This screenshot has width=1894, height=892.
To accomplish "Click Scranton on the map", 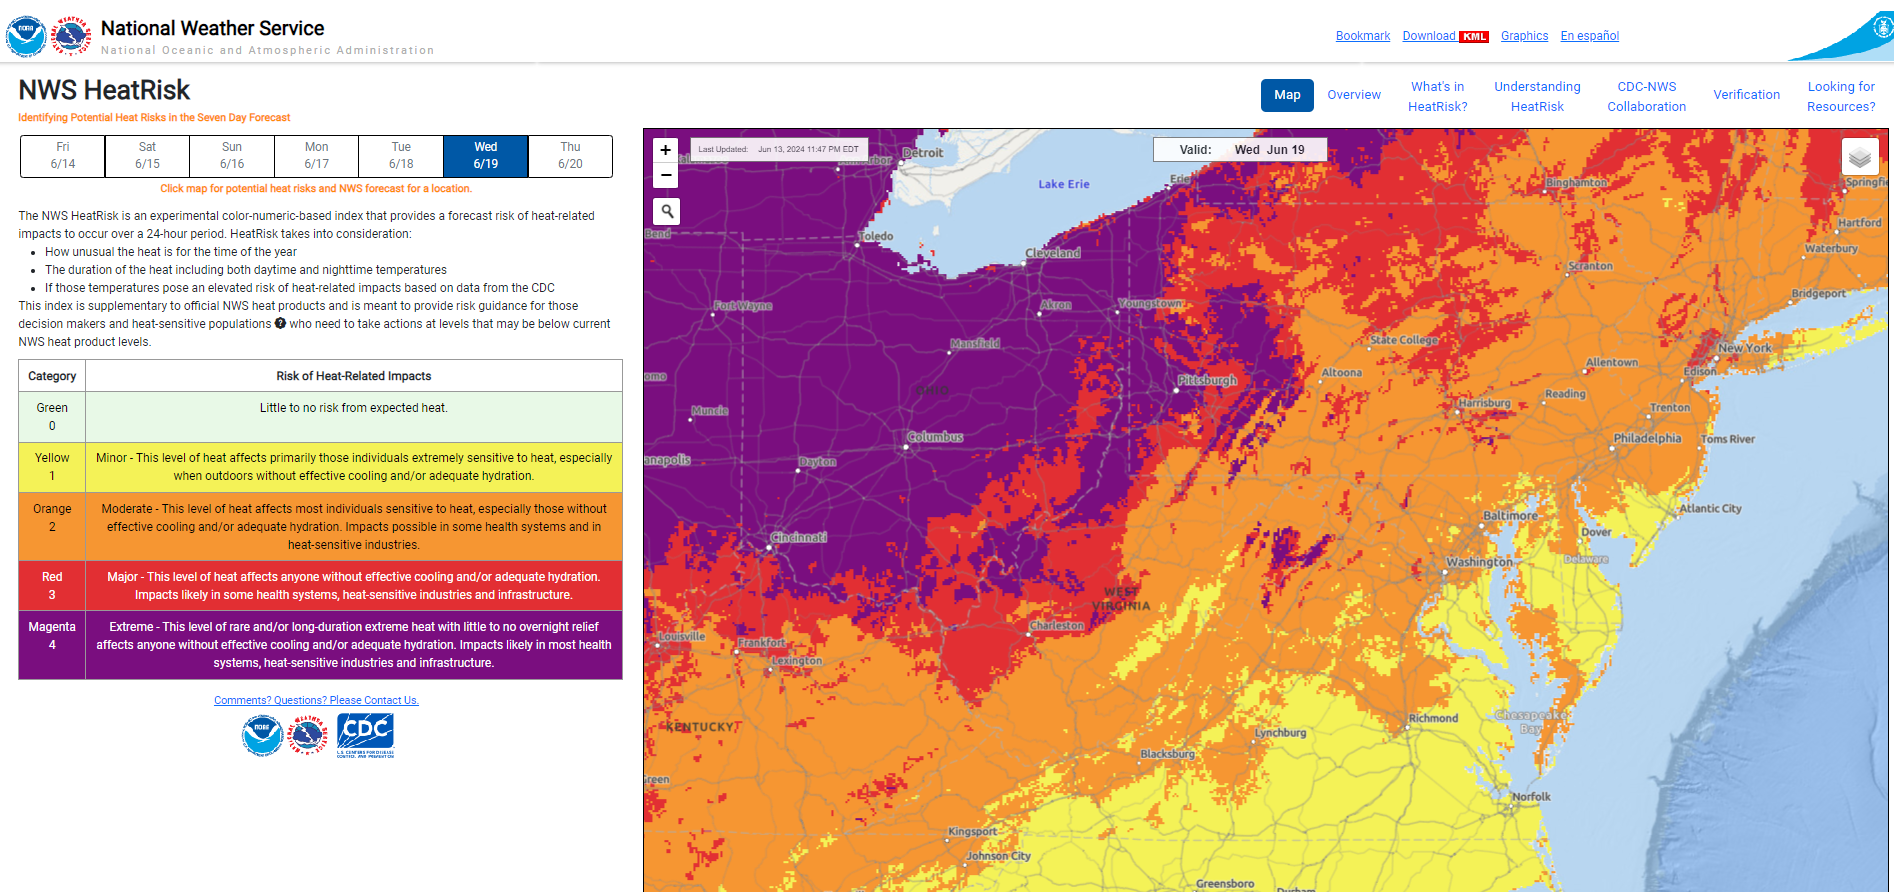I will click(x=1590, y=266).
